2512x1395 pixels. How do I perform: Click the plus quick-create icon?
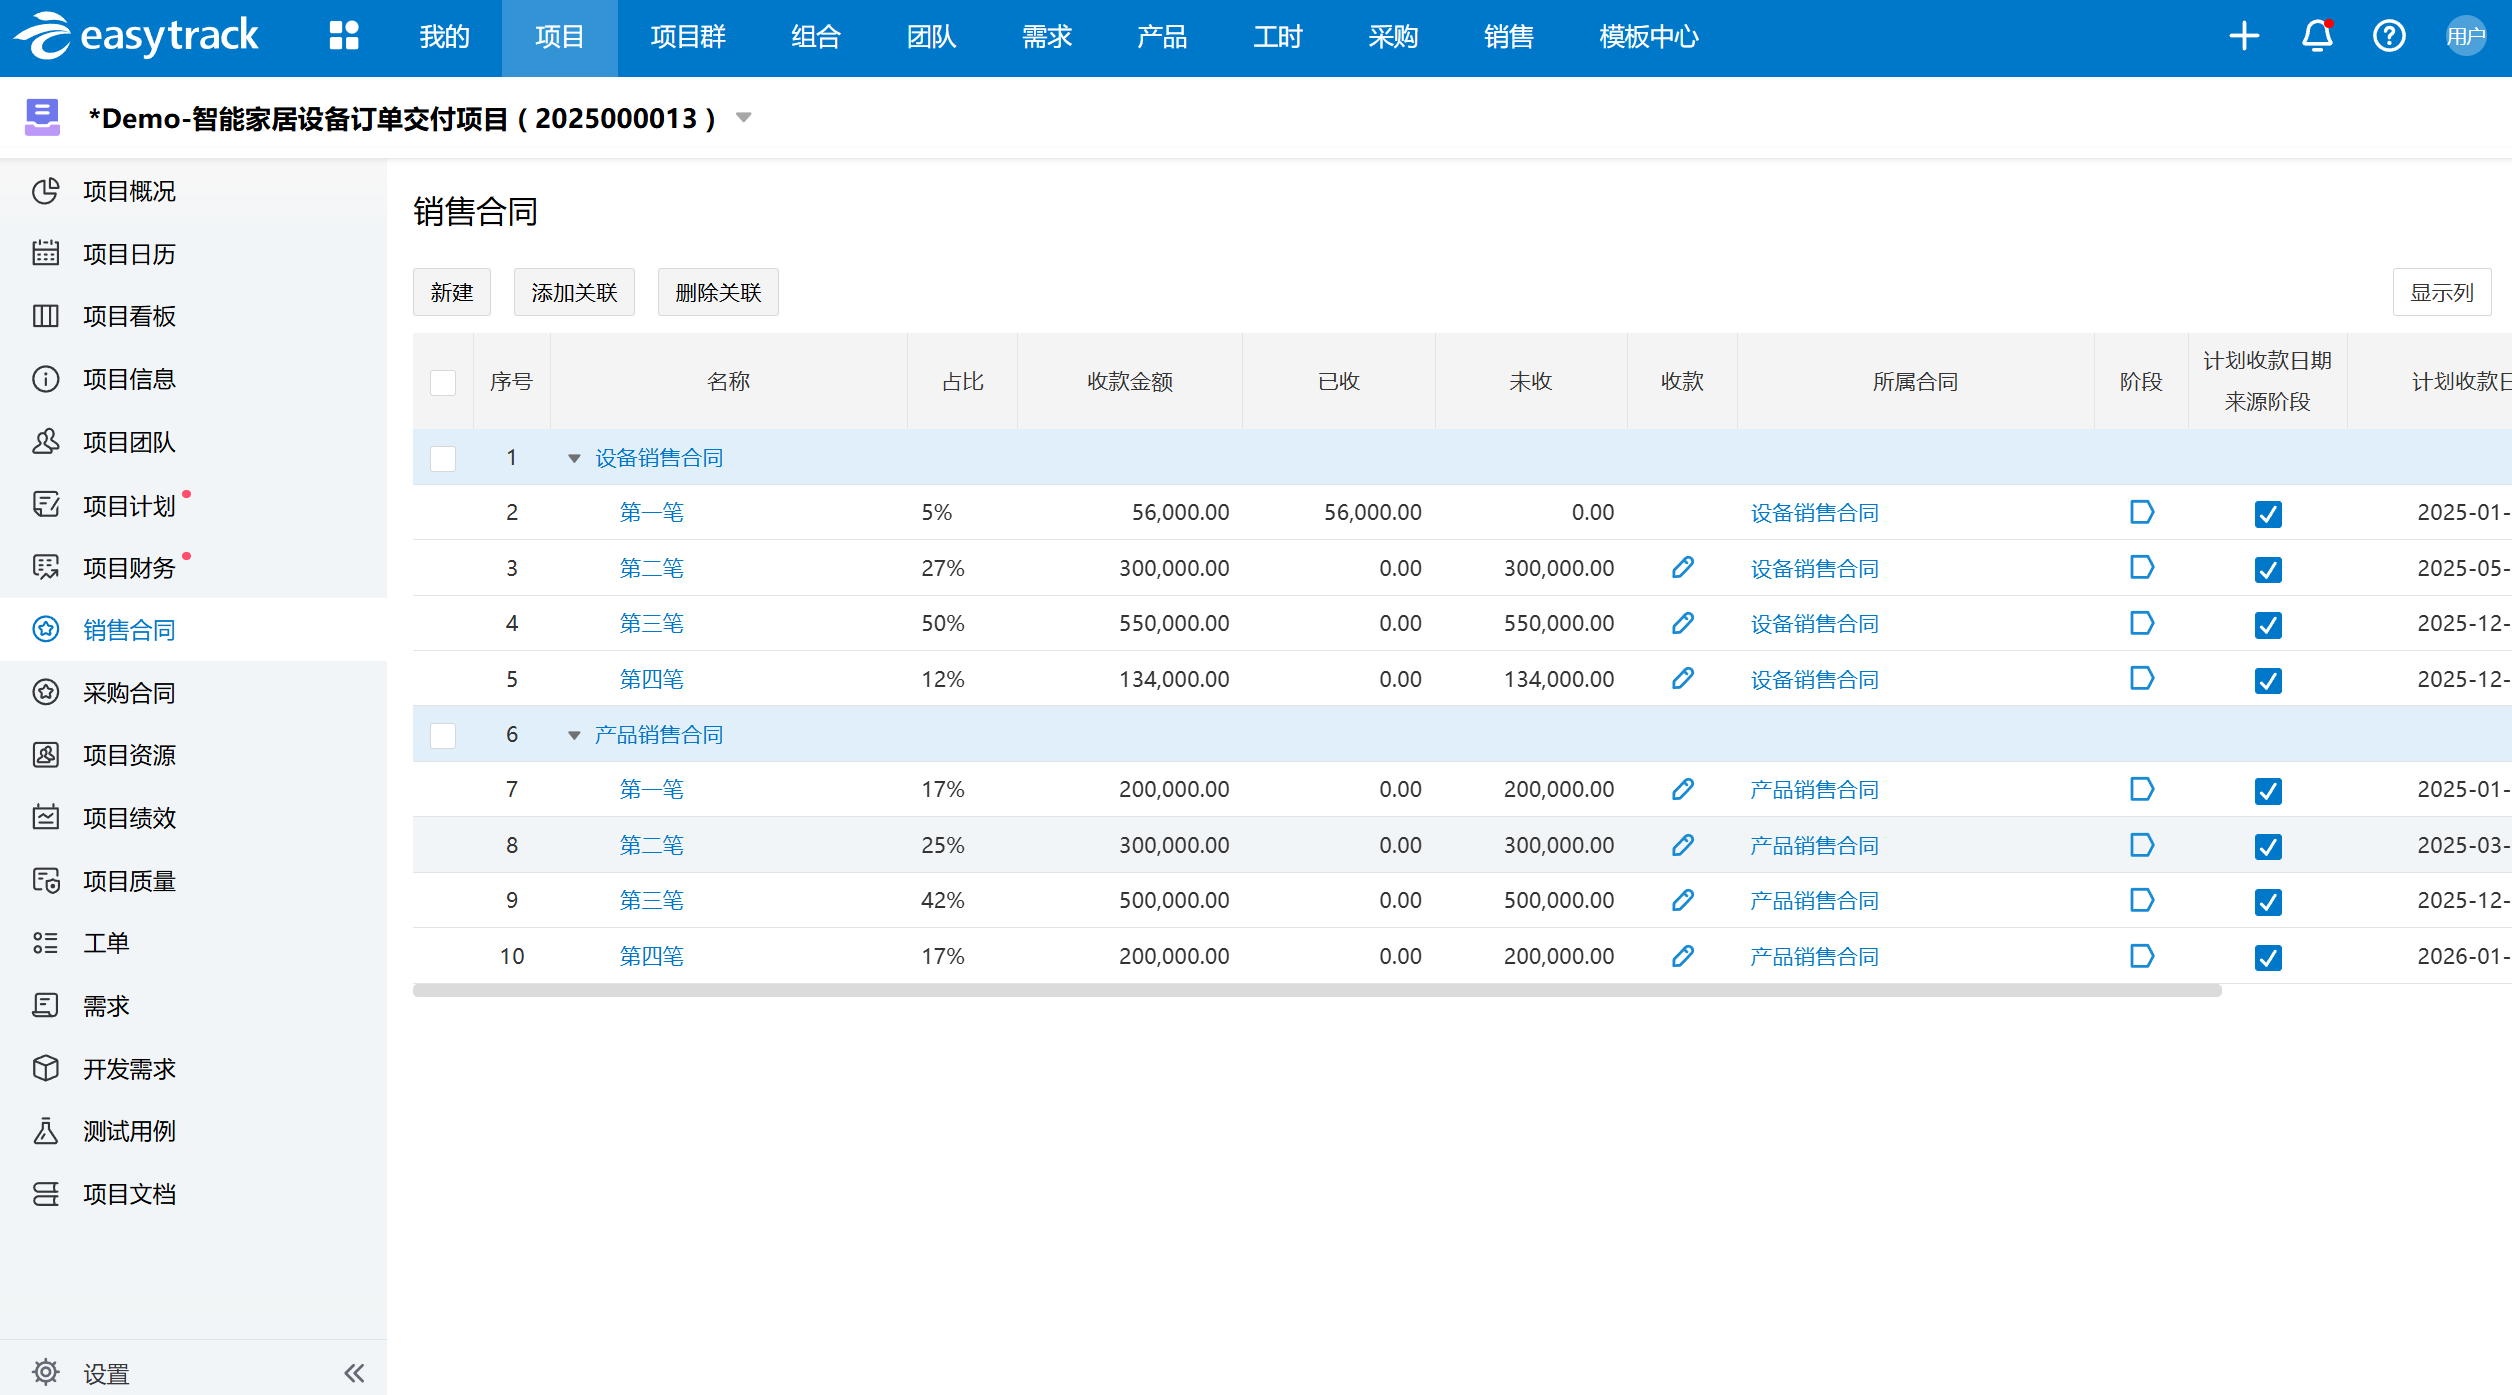point(2244,36)
